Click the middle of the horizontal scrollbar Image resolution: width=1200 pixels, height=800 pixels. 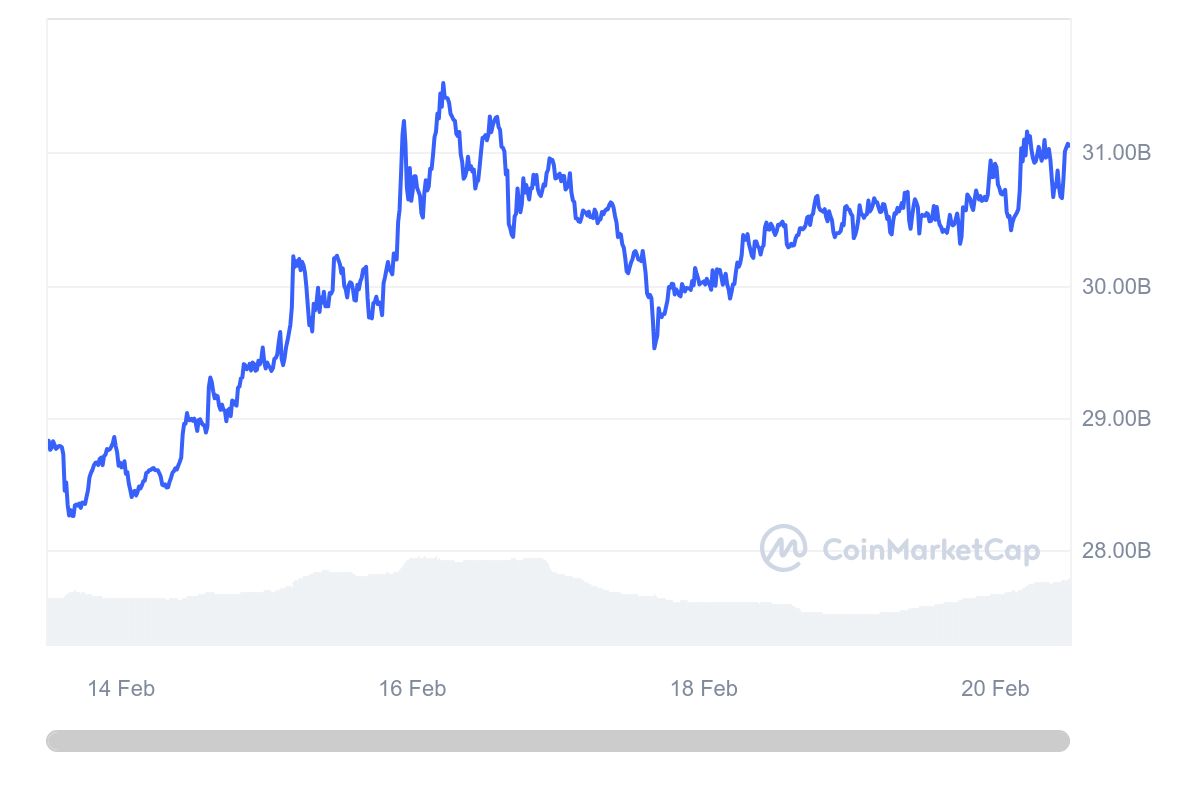(x=558, y=741)
